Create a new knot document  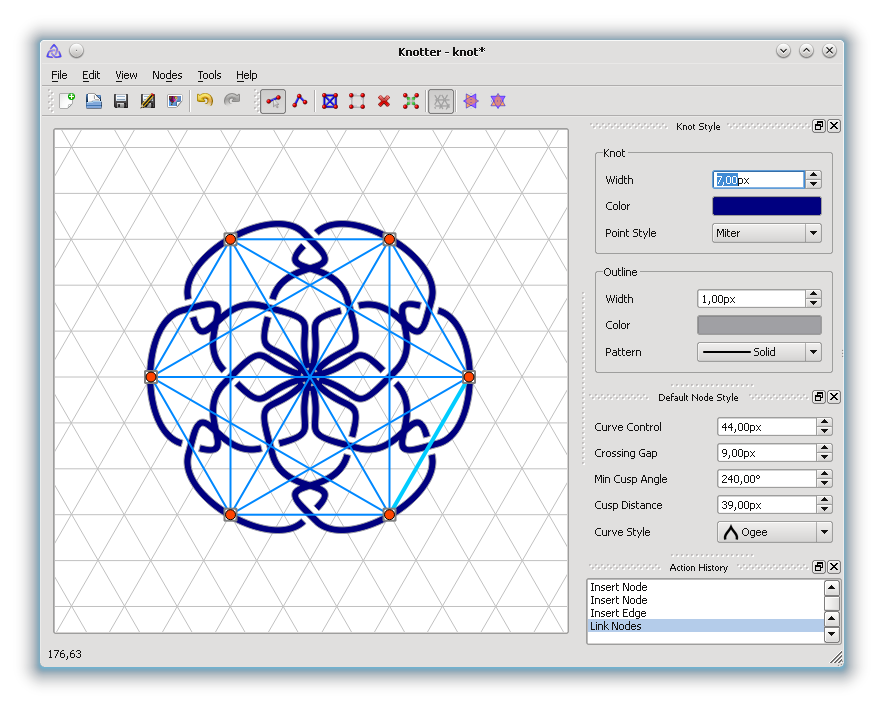coord(67,101)
